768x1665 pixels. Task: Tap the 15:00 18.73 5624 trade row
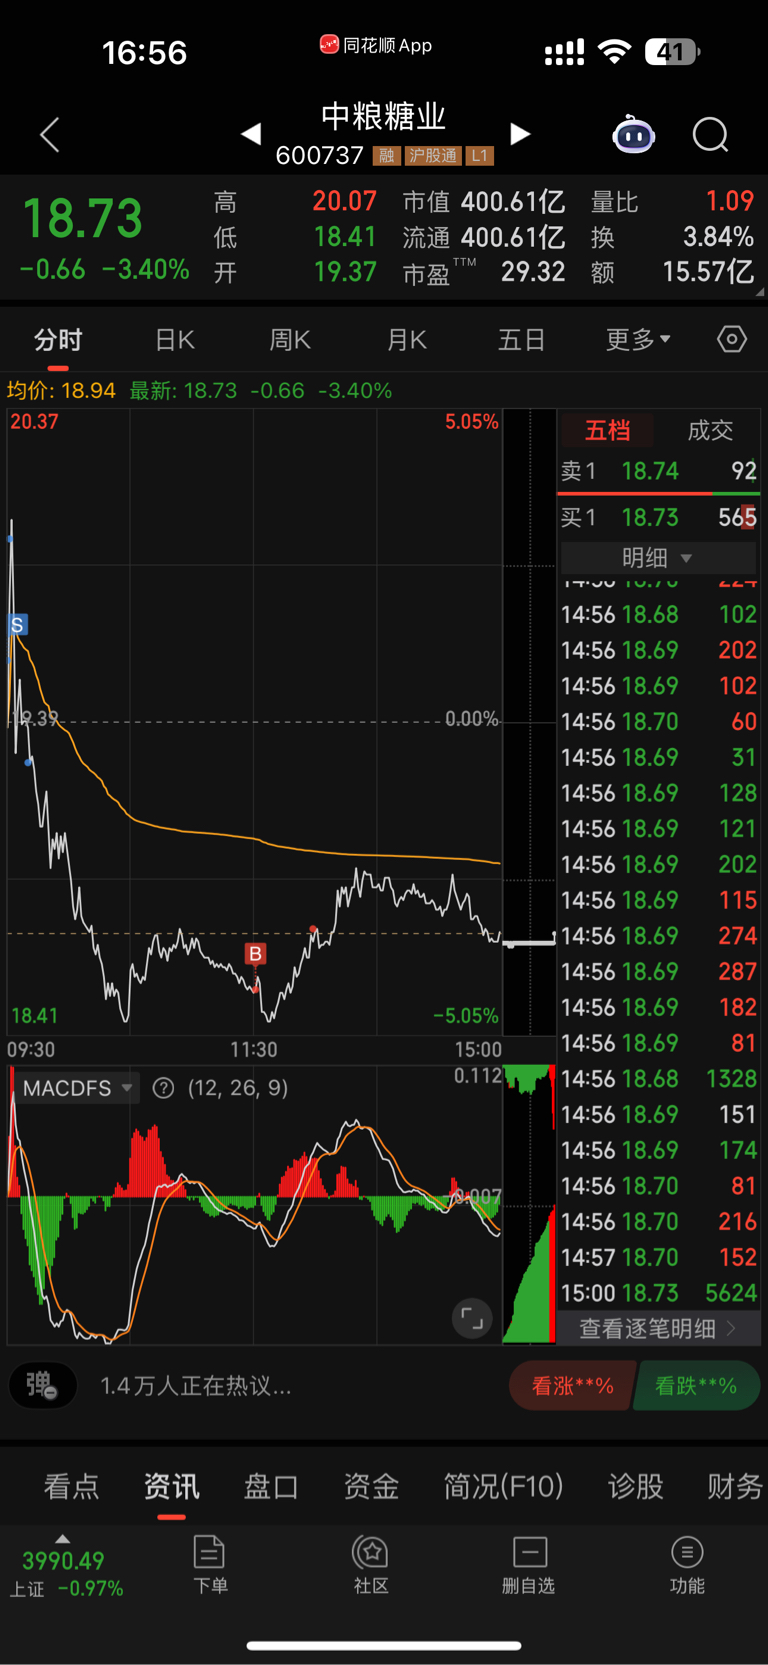658,1293
